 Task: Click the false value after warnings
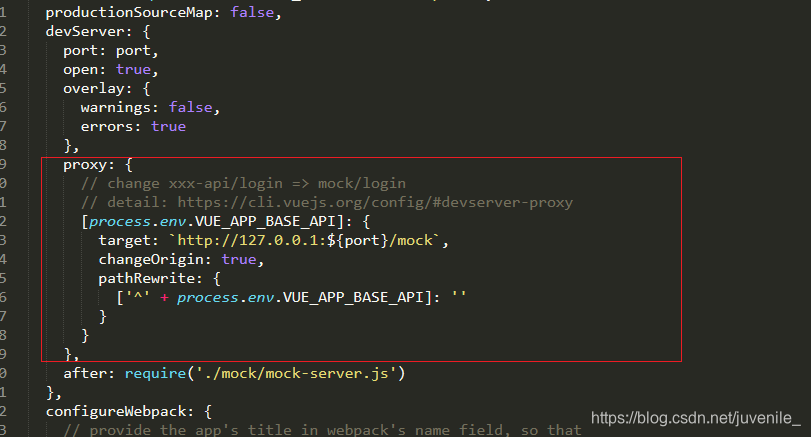click(x=190, y=107)
